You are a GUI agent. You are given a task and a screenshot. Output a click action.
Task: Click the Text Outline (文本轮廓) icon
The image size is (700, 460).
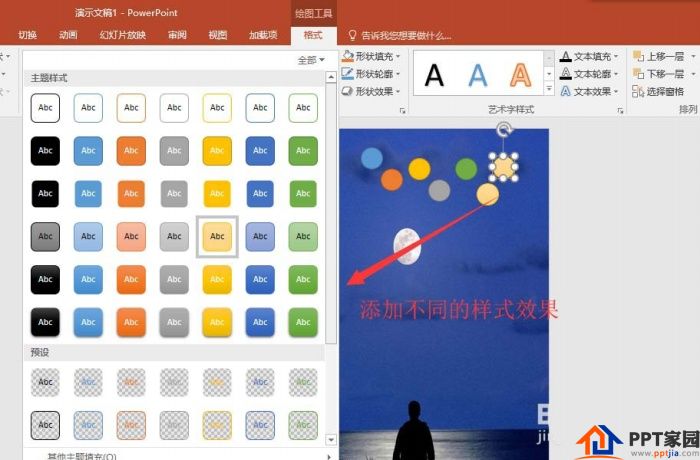[x=566, y=74]
